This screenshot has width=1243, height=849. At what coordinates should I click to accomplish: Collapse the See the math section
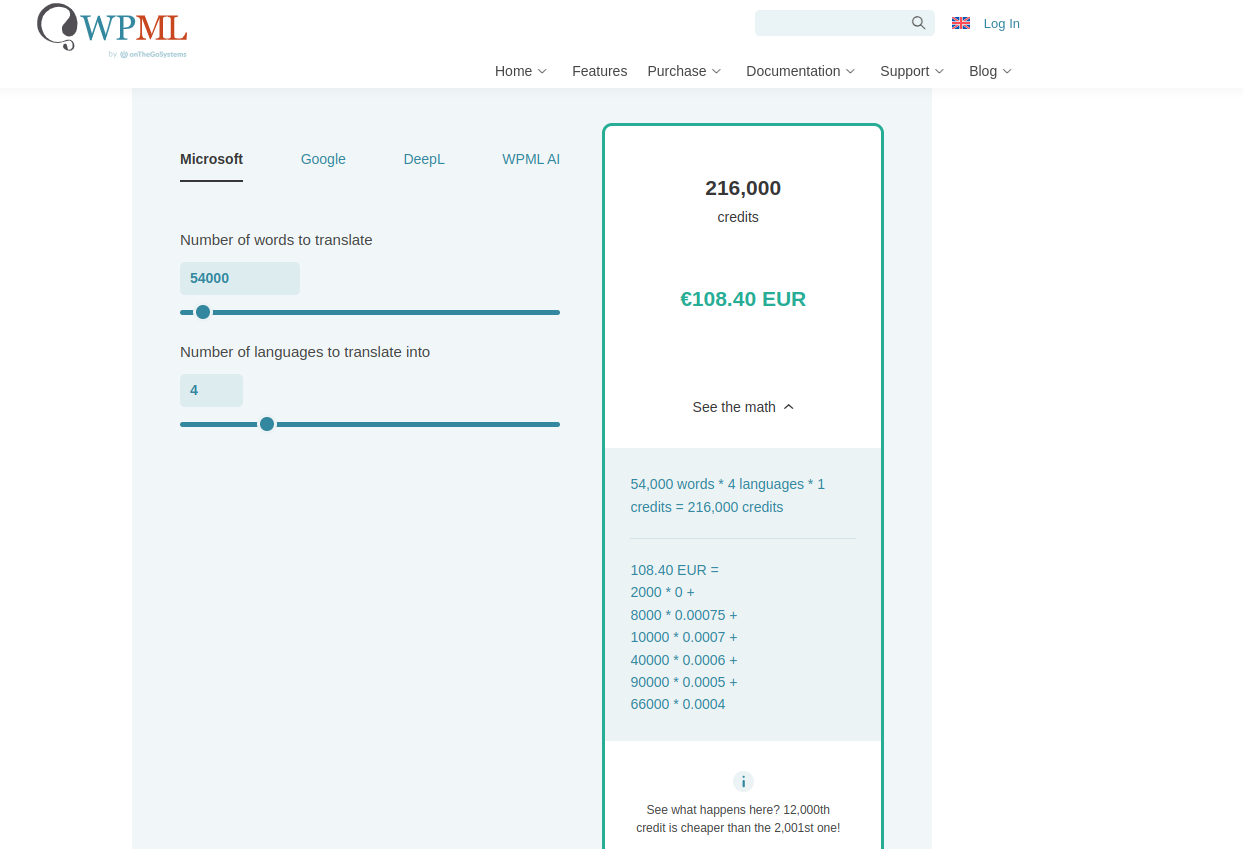click(743, 407)
